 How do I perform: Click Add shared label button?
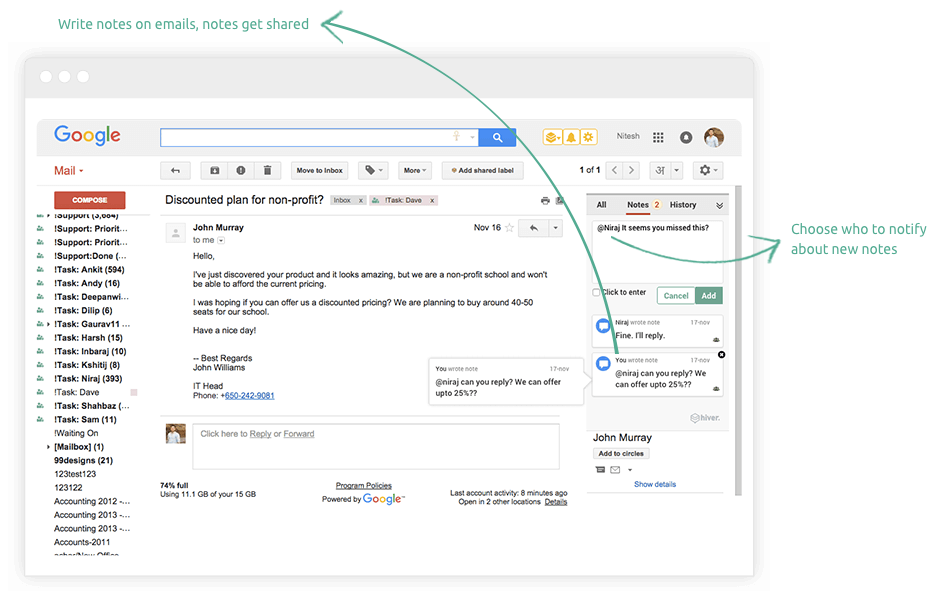pos(482,170)
